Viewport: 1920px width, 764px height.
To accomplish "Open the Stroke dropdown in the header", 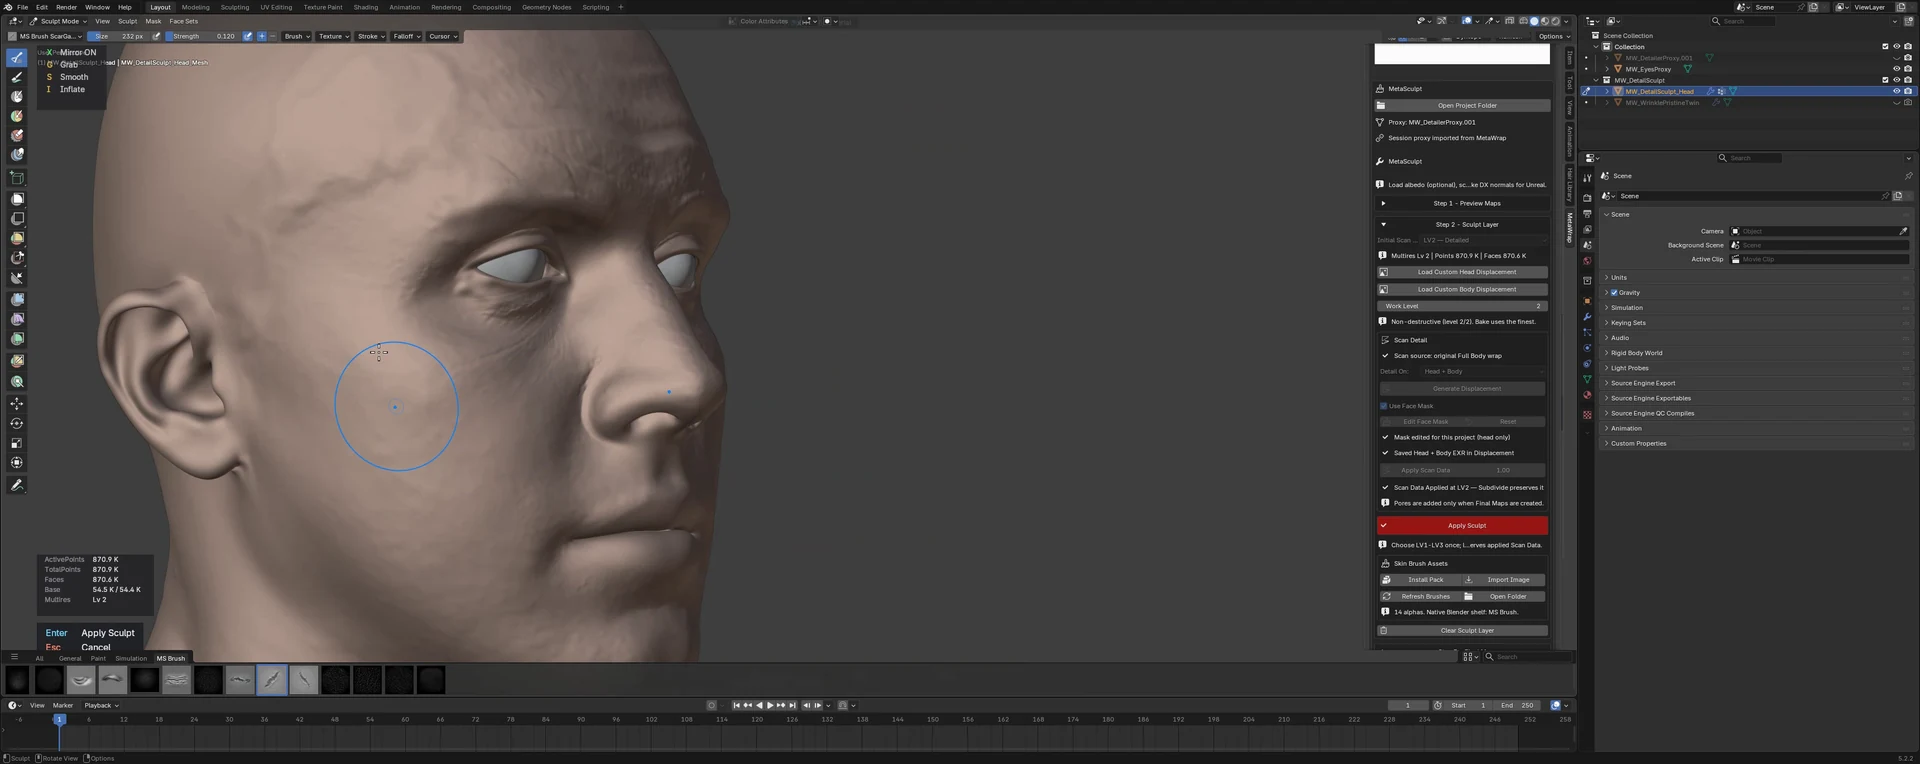I will point(370,36).
